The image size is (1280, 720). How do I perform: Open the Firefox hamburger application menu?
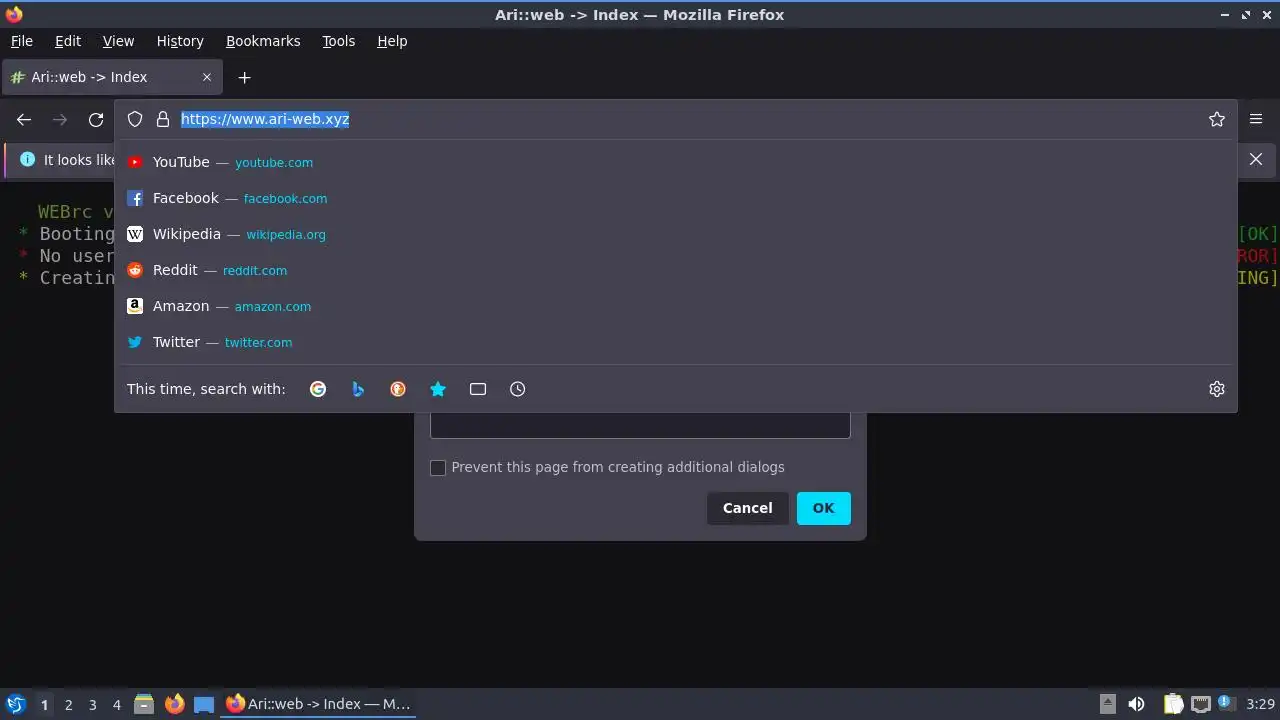point(1256,119)
